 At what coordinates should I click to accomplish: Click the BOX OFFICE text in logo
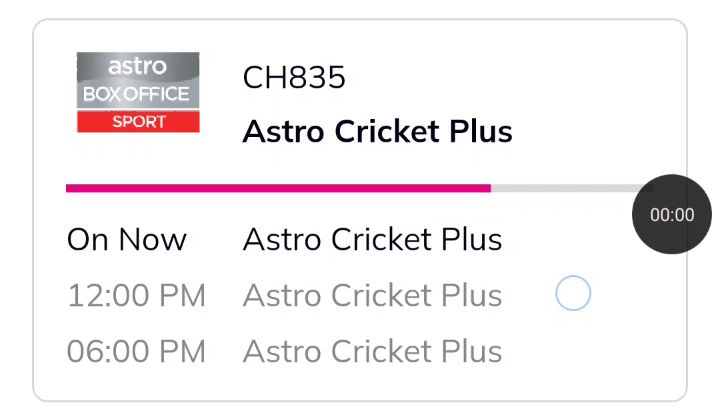[136, 94]
